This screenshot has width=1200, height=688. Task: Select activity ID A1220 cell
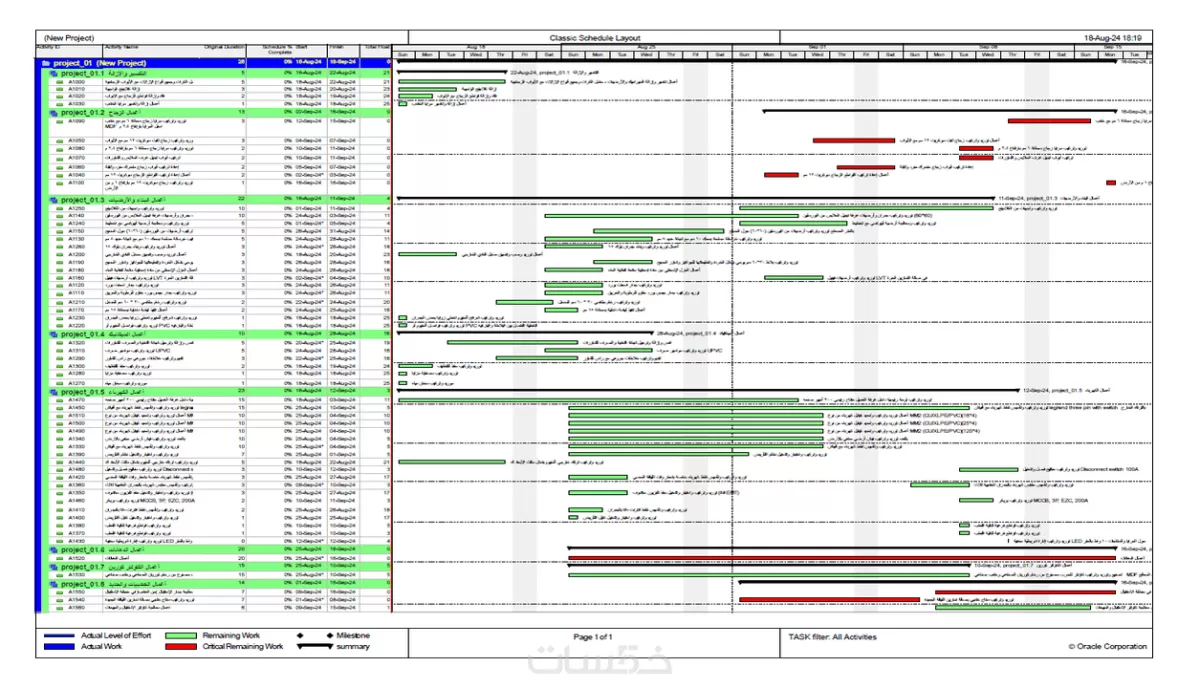tap(77, 326)
